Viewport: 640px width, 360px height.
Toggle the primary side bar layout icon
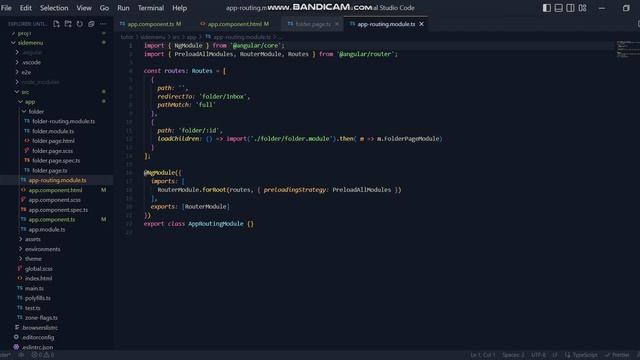[547, 8]
